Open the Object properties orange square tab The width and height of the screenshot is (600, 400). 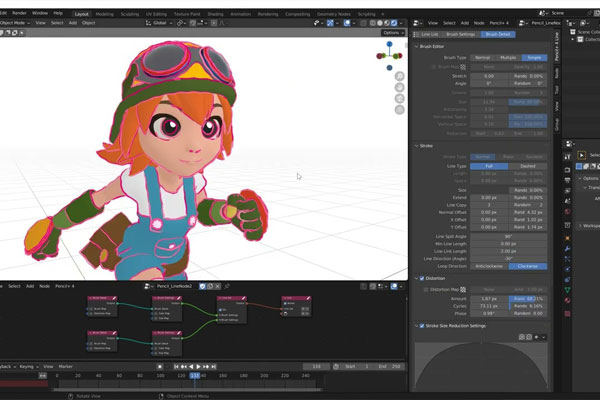coord(567,238)
